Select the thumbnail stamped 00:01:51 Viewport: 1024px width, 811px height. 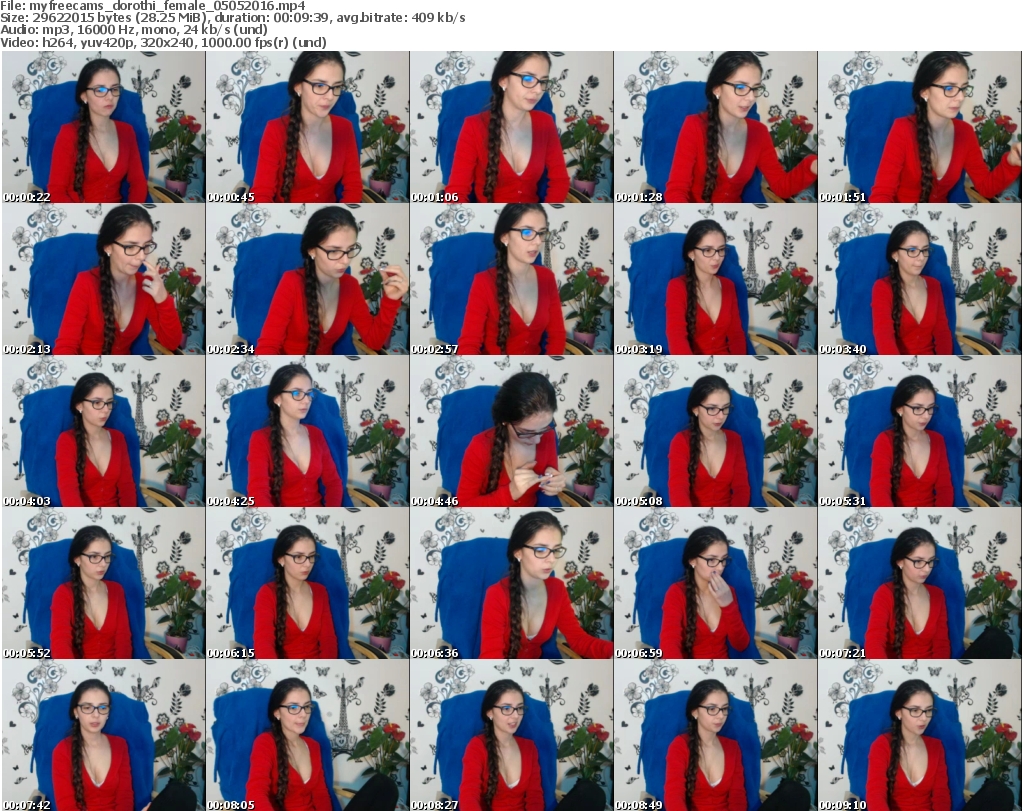(x=920, y=127)
